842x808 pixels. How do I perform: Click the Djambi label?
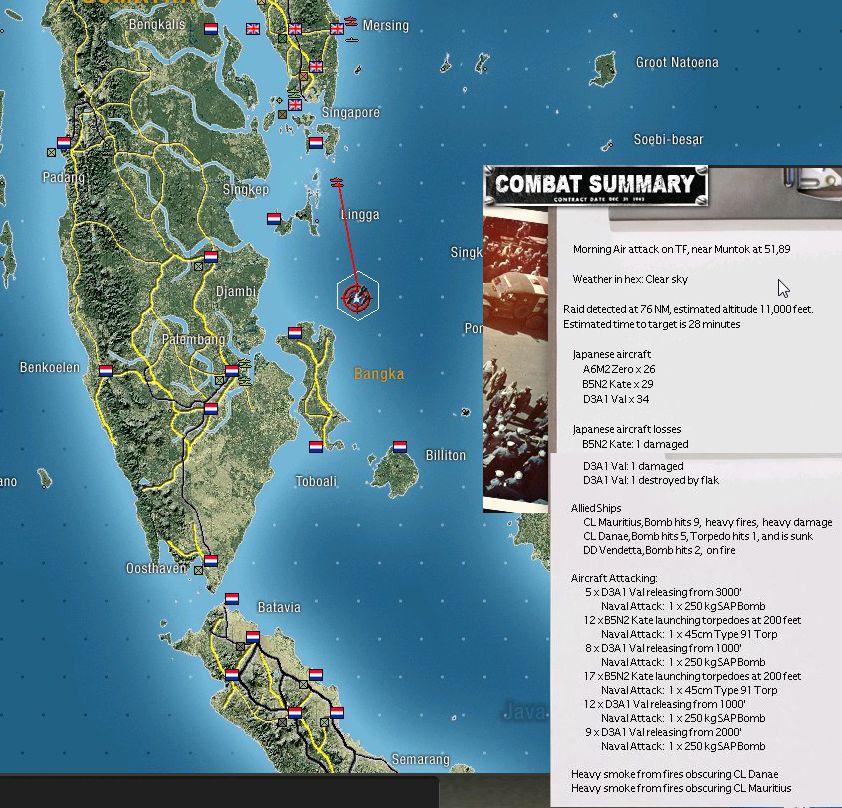pos(236,291)
